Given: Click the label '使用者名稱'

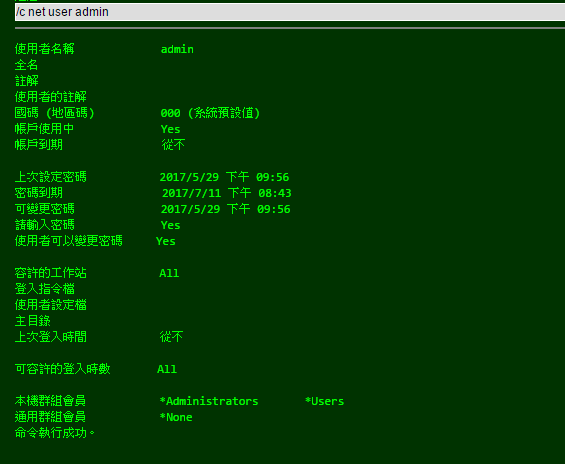Looking at the screenshot, I should pos(44,49).
